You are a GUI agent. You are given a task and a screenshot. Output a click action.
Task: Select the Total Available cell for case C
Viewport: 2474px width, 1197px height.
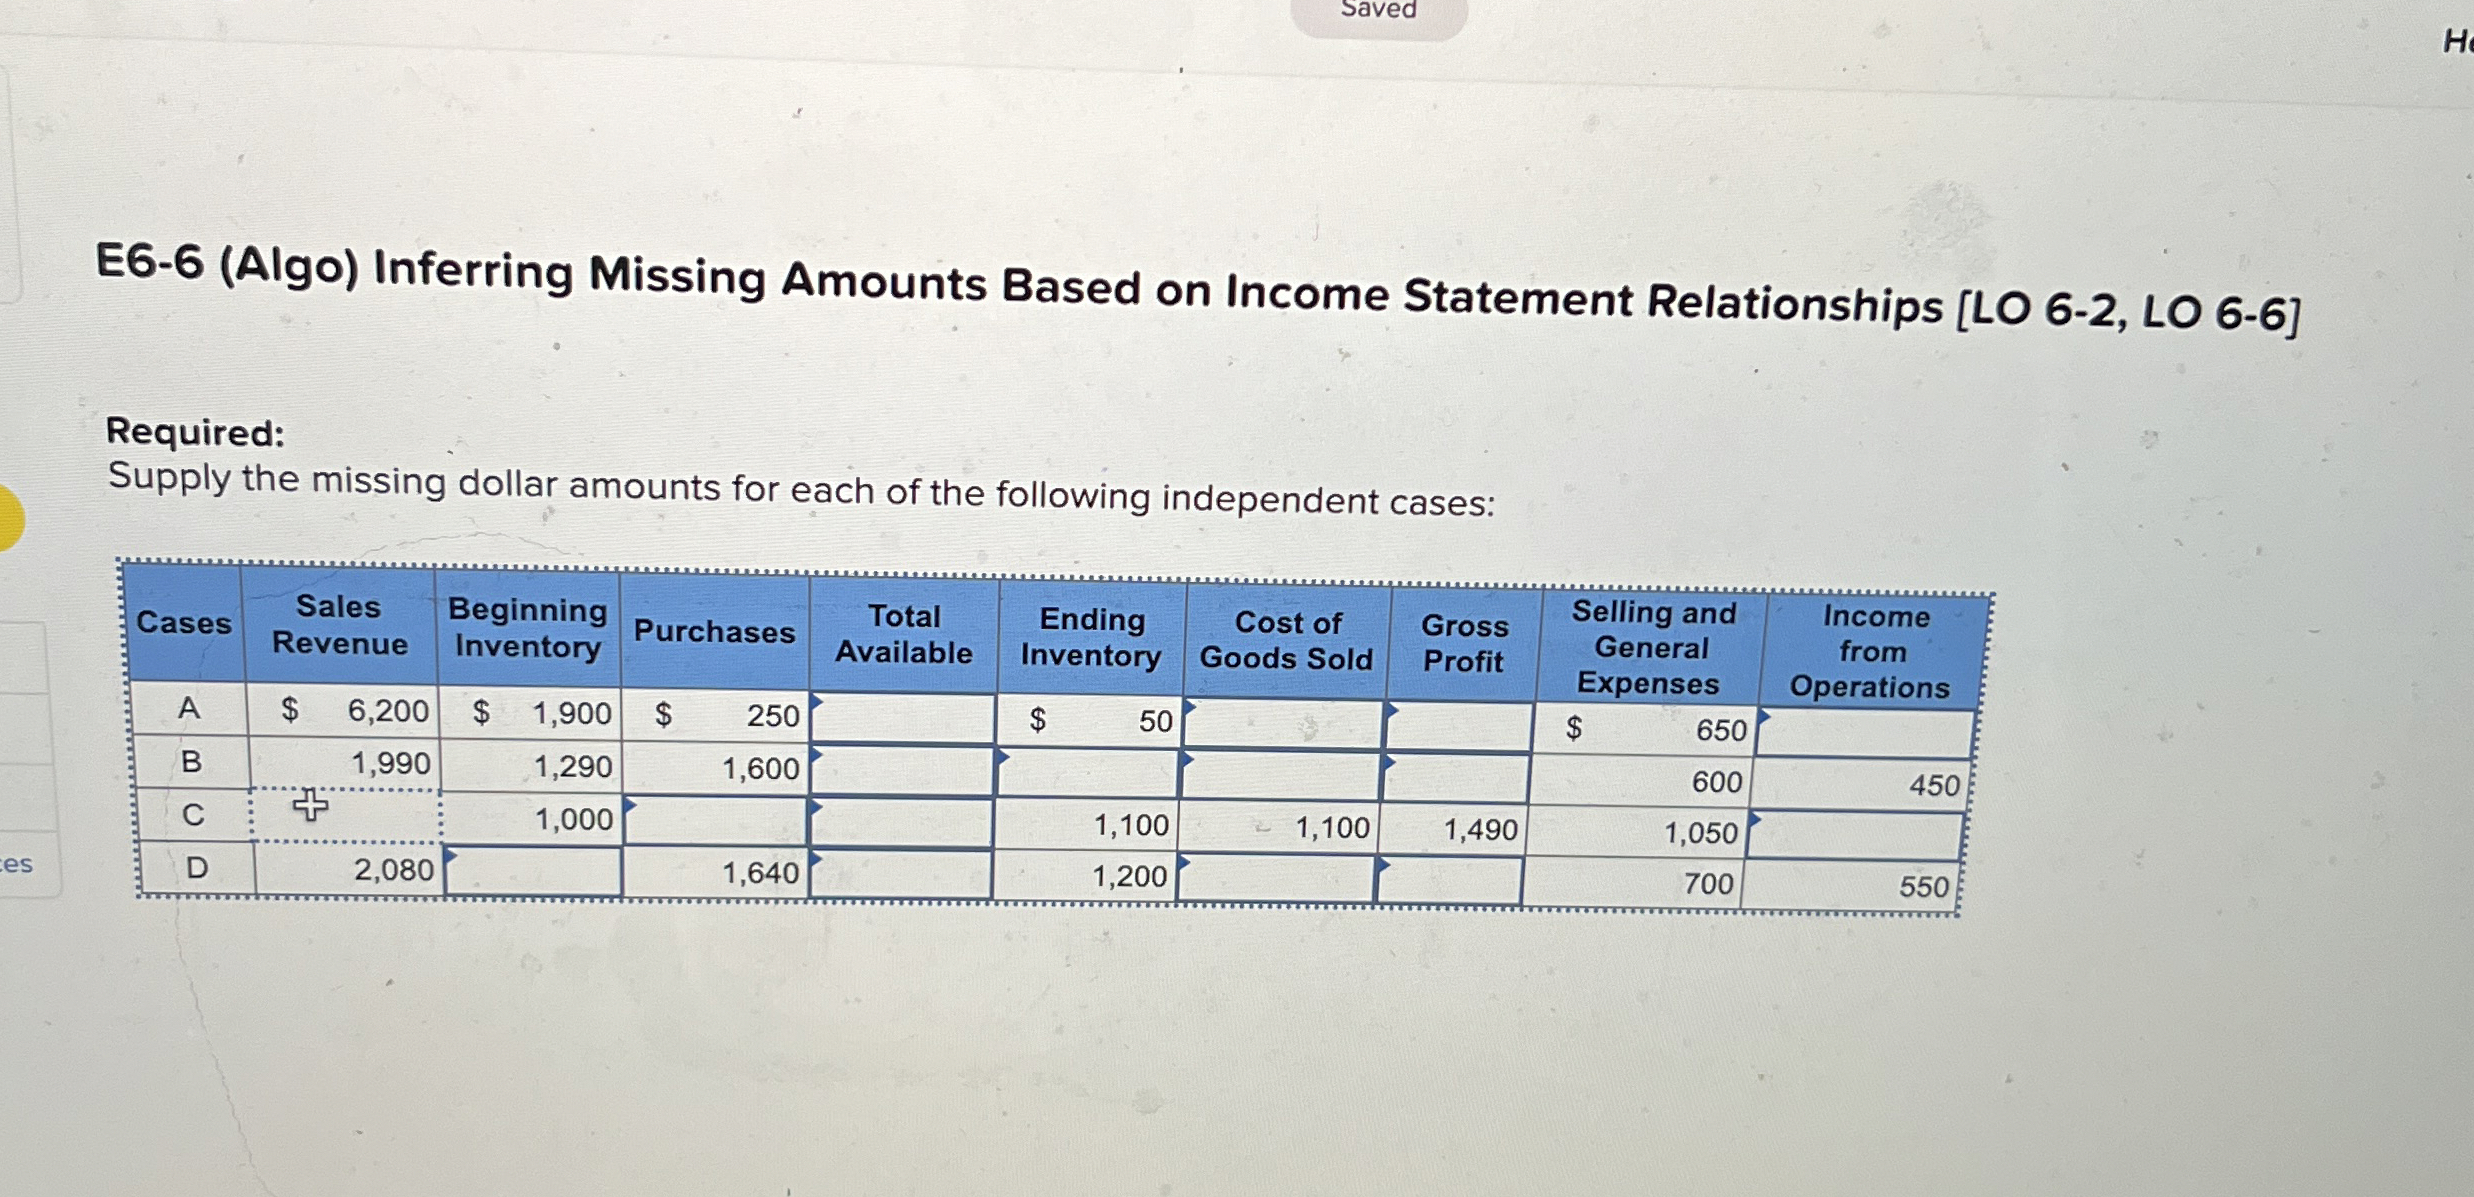(x=901, y=823)
